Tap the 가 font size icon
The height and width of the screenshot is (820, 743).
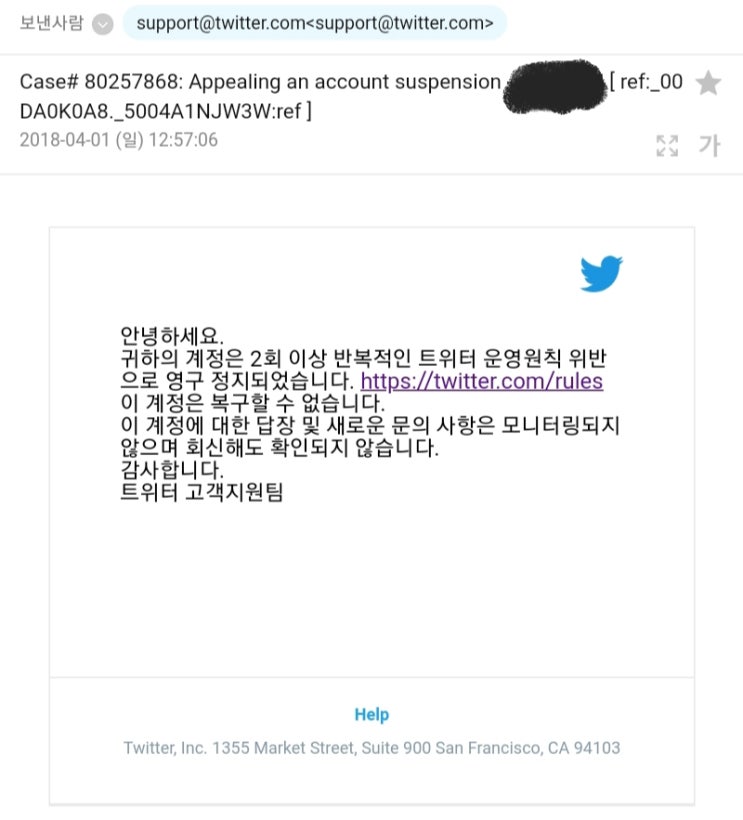[710, 145]
